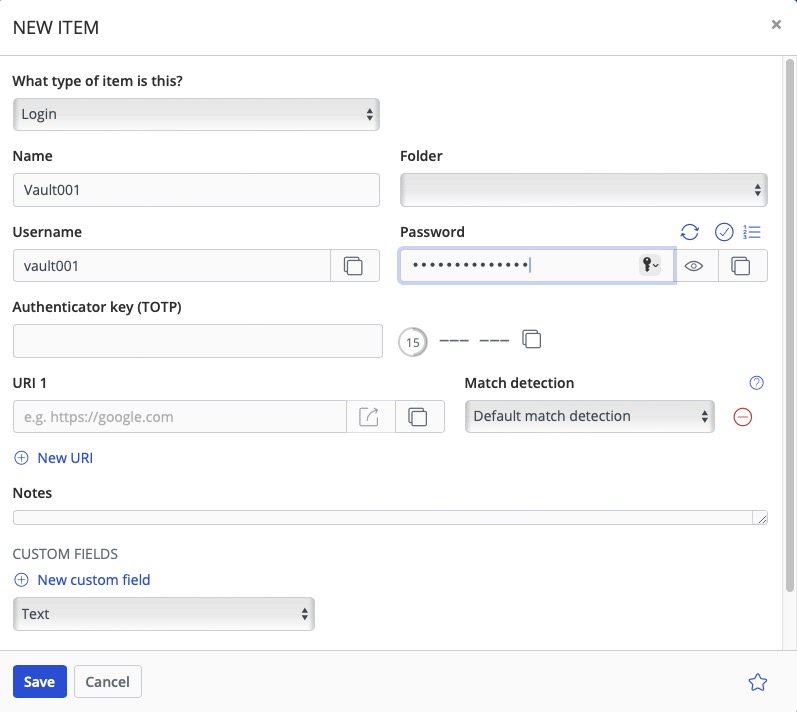This screenshot has width=797, height=712.
Task: Launch the URI 1 link icon
Action: tap(370, 417)
